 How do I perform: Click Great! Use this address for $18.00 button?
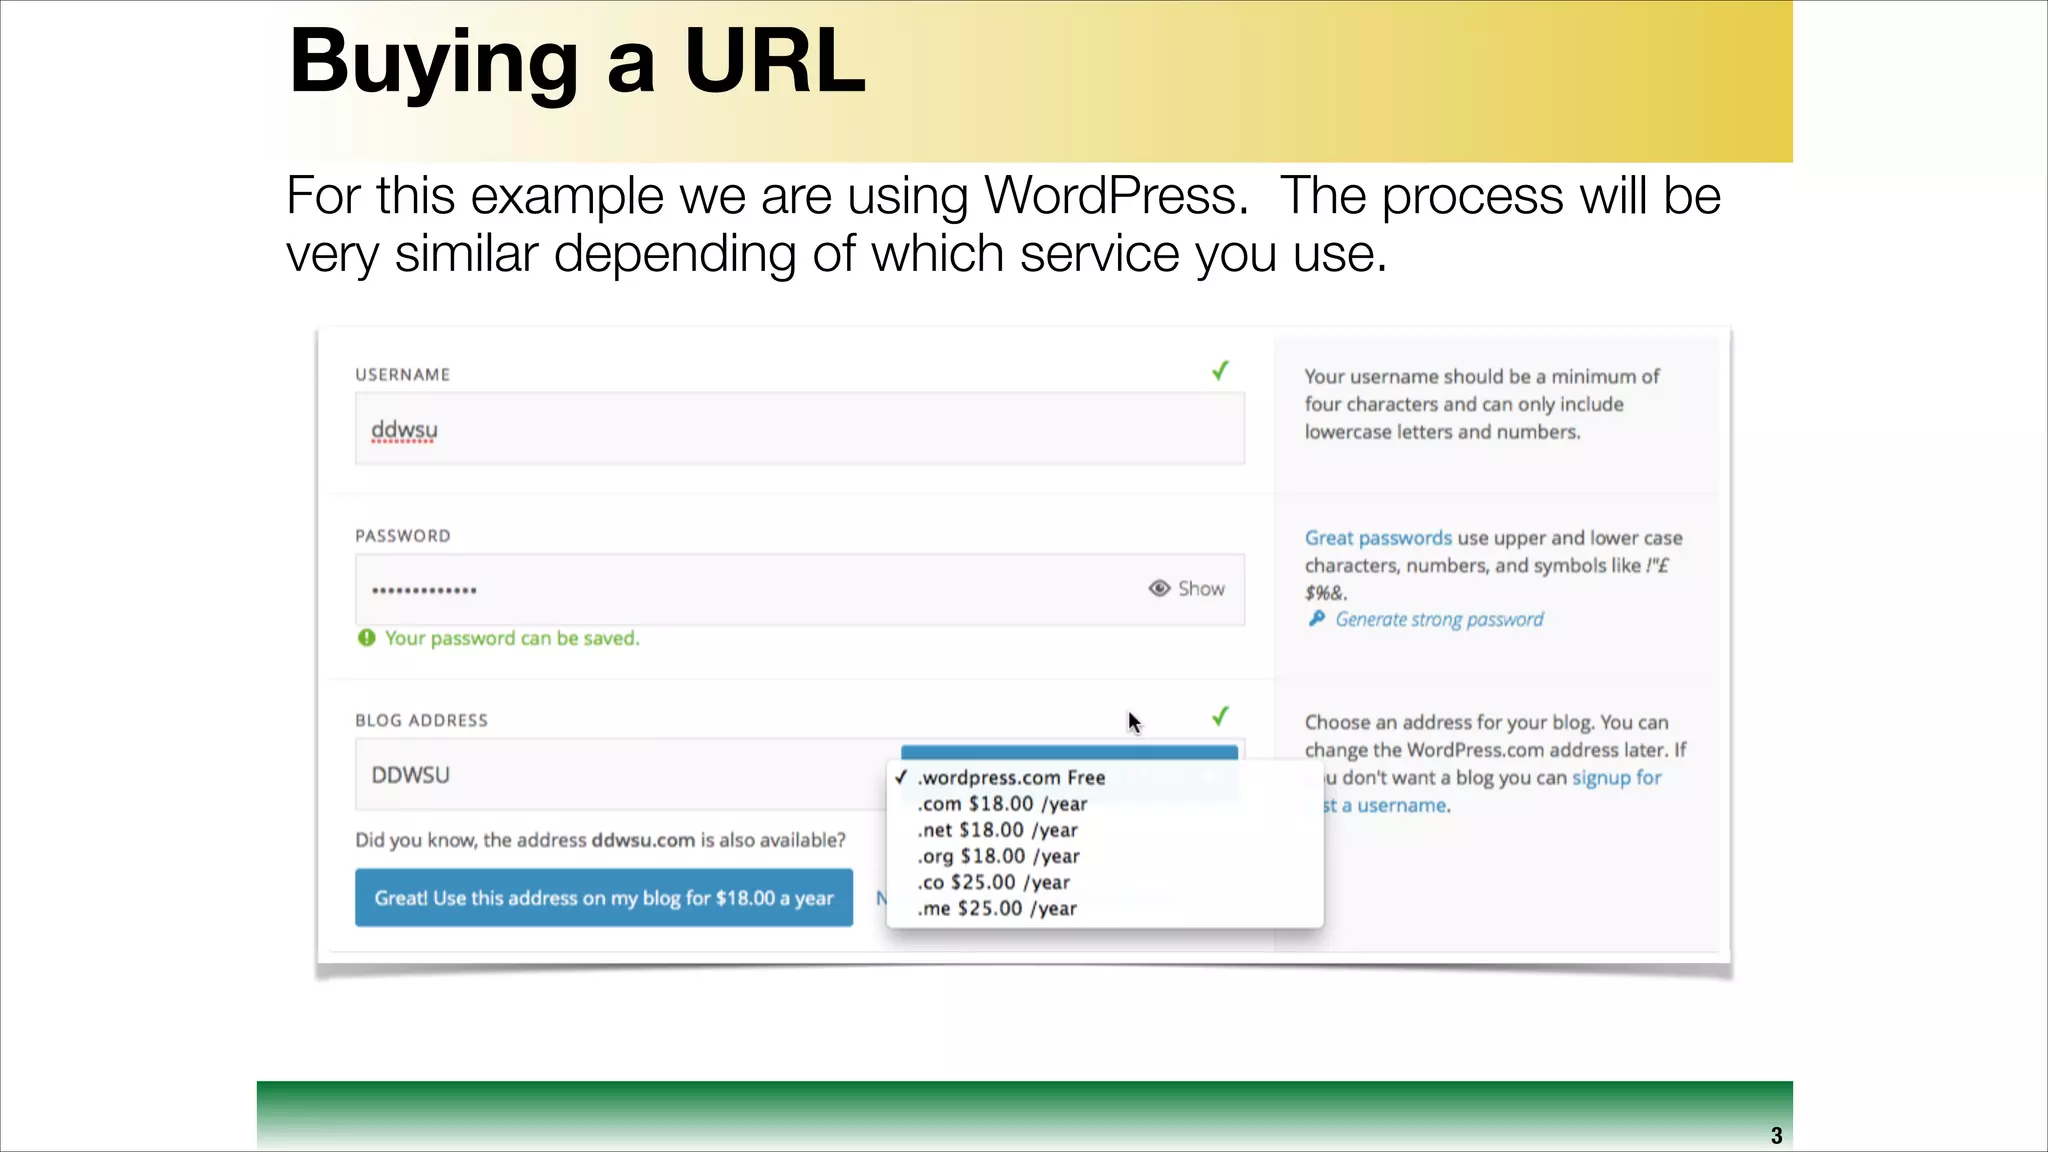click(604, 898)
